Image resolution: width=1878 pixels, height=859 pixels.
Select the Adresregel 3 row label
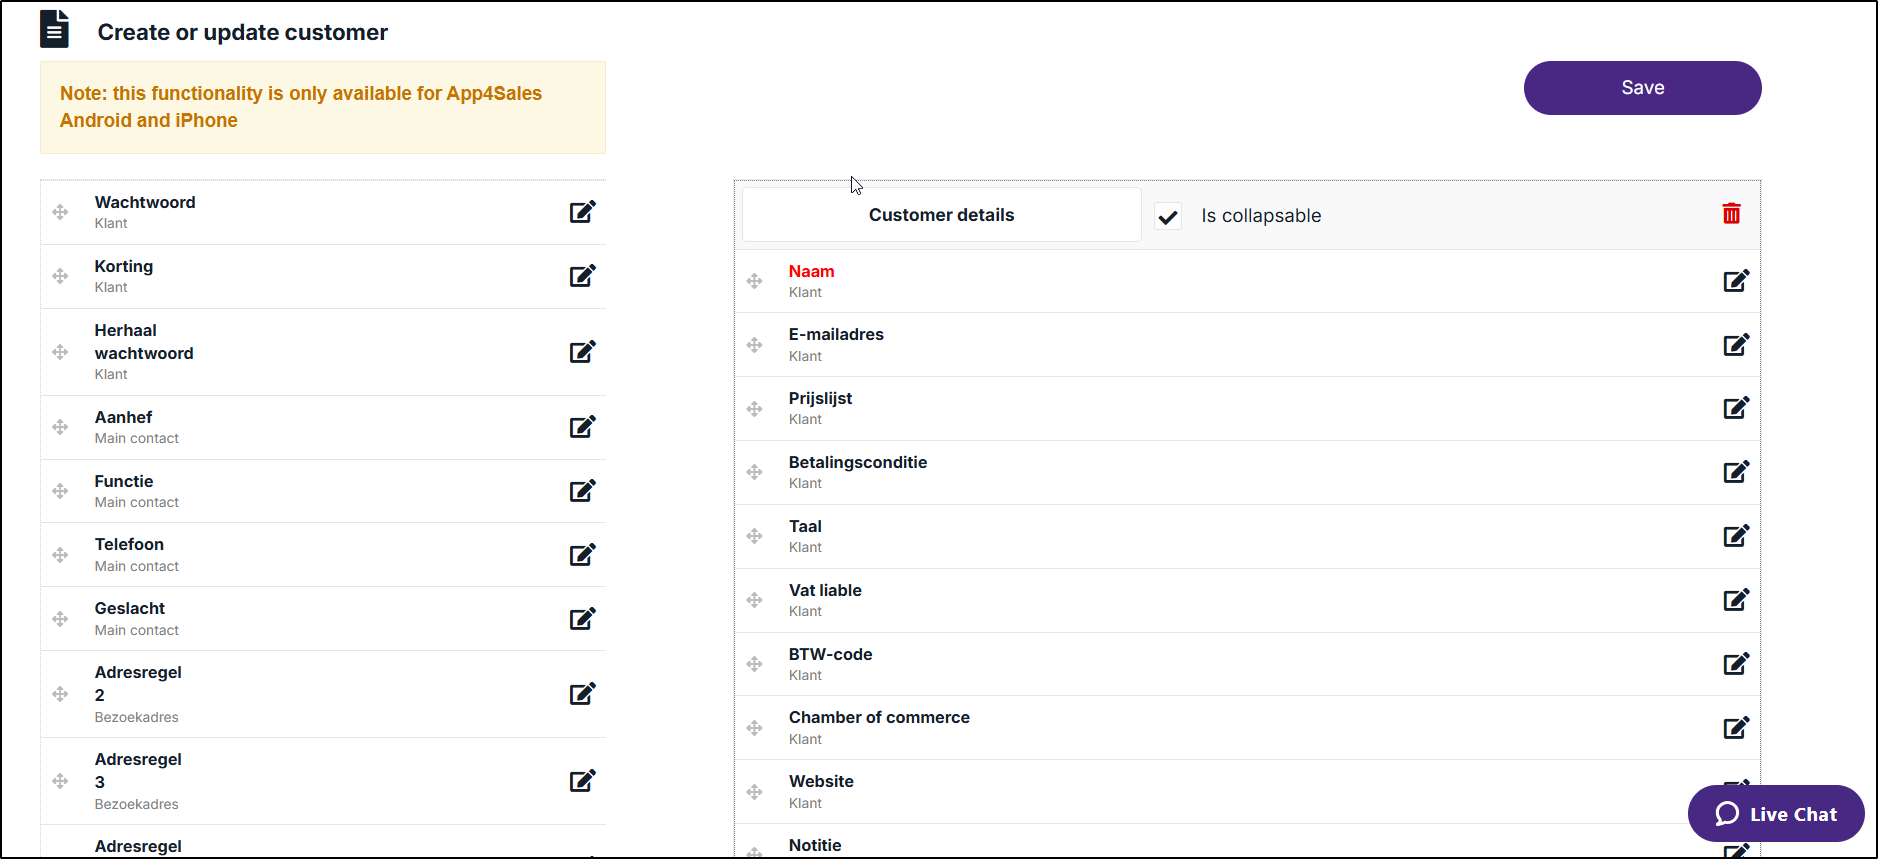tap(138, 770)
